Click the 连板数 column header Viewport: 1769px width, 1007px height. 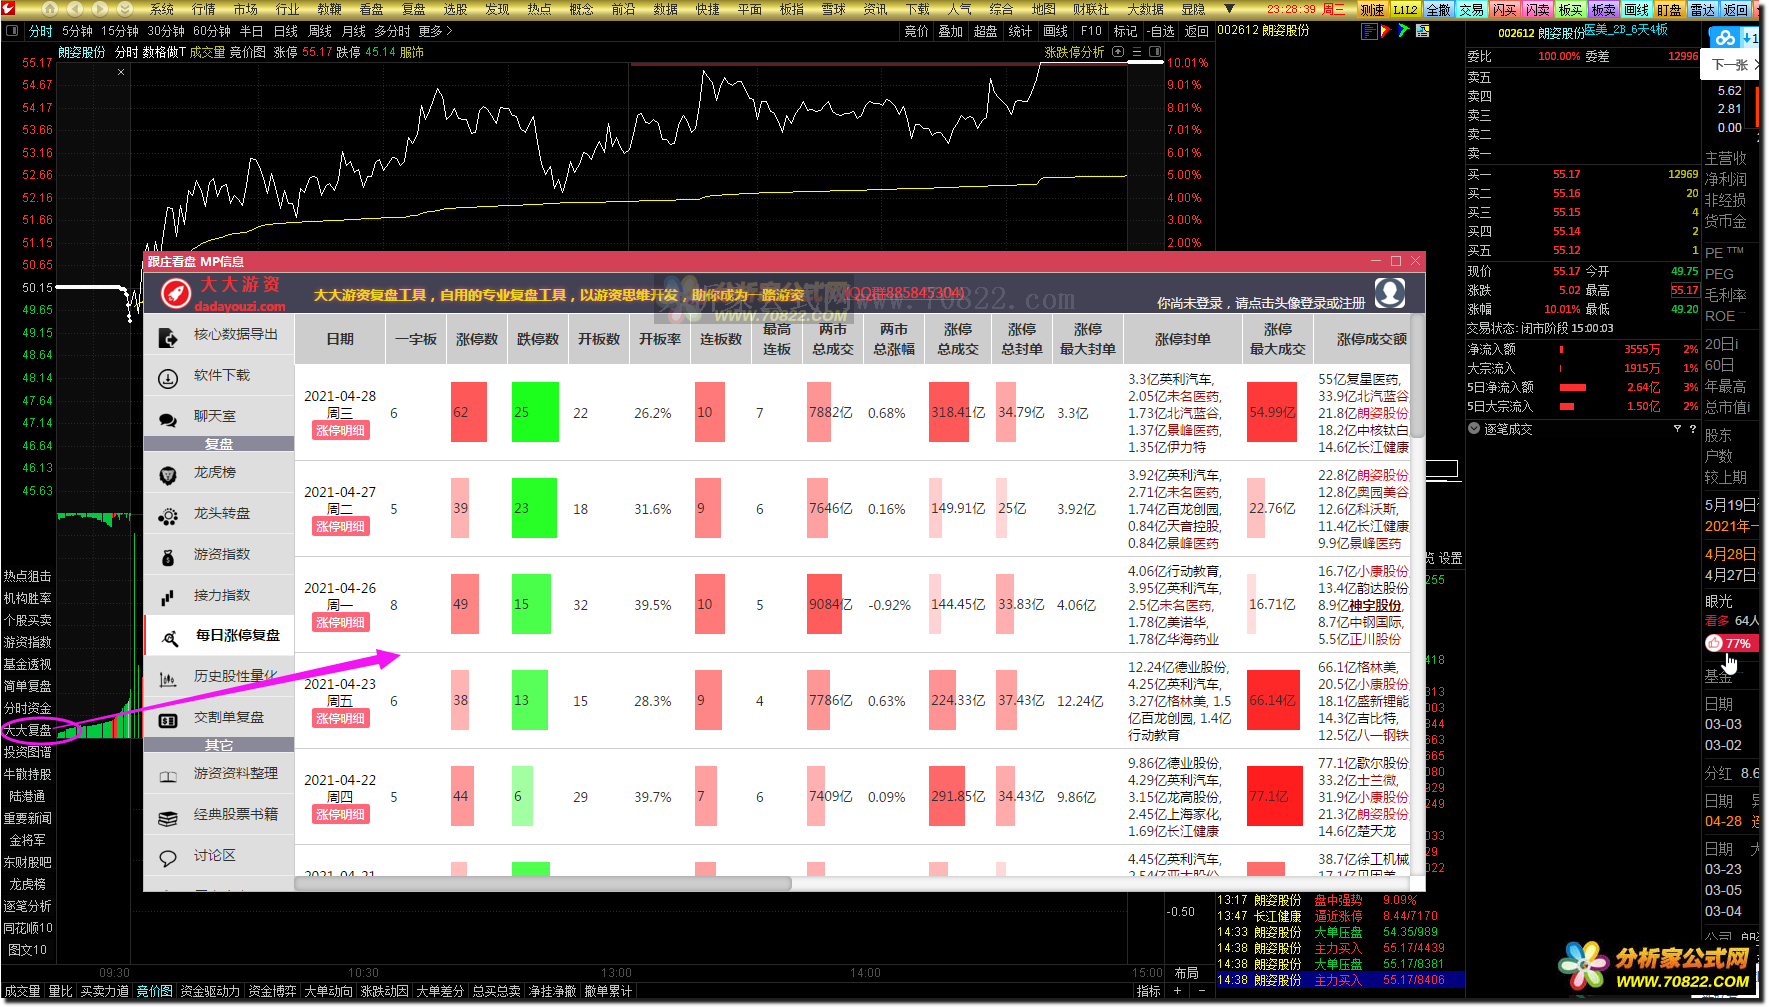pyautogui.click(x=721, y=340)
